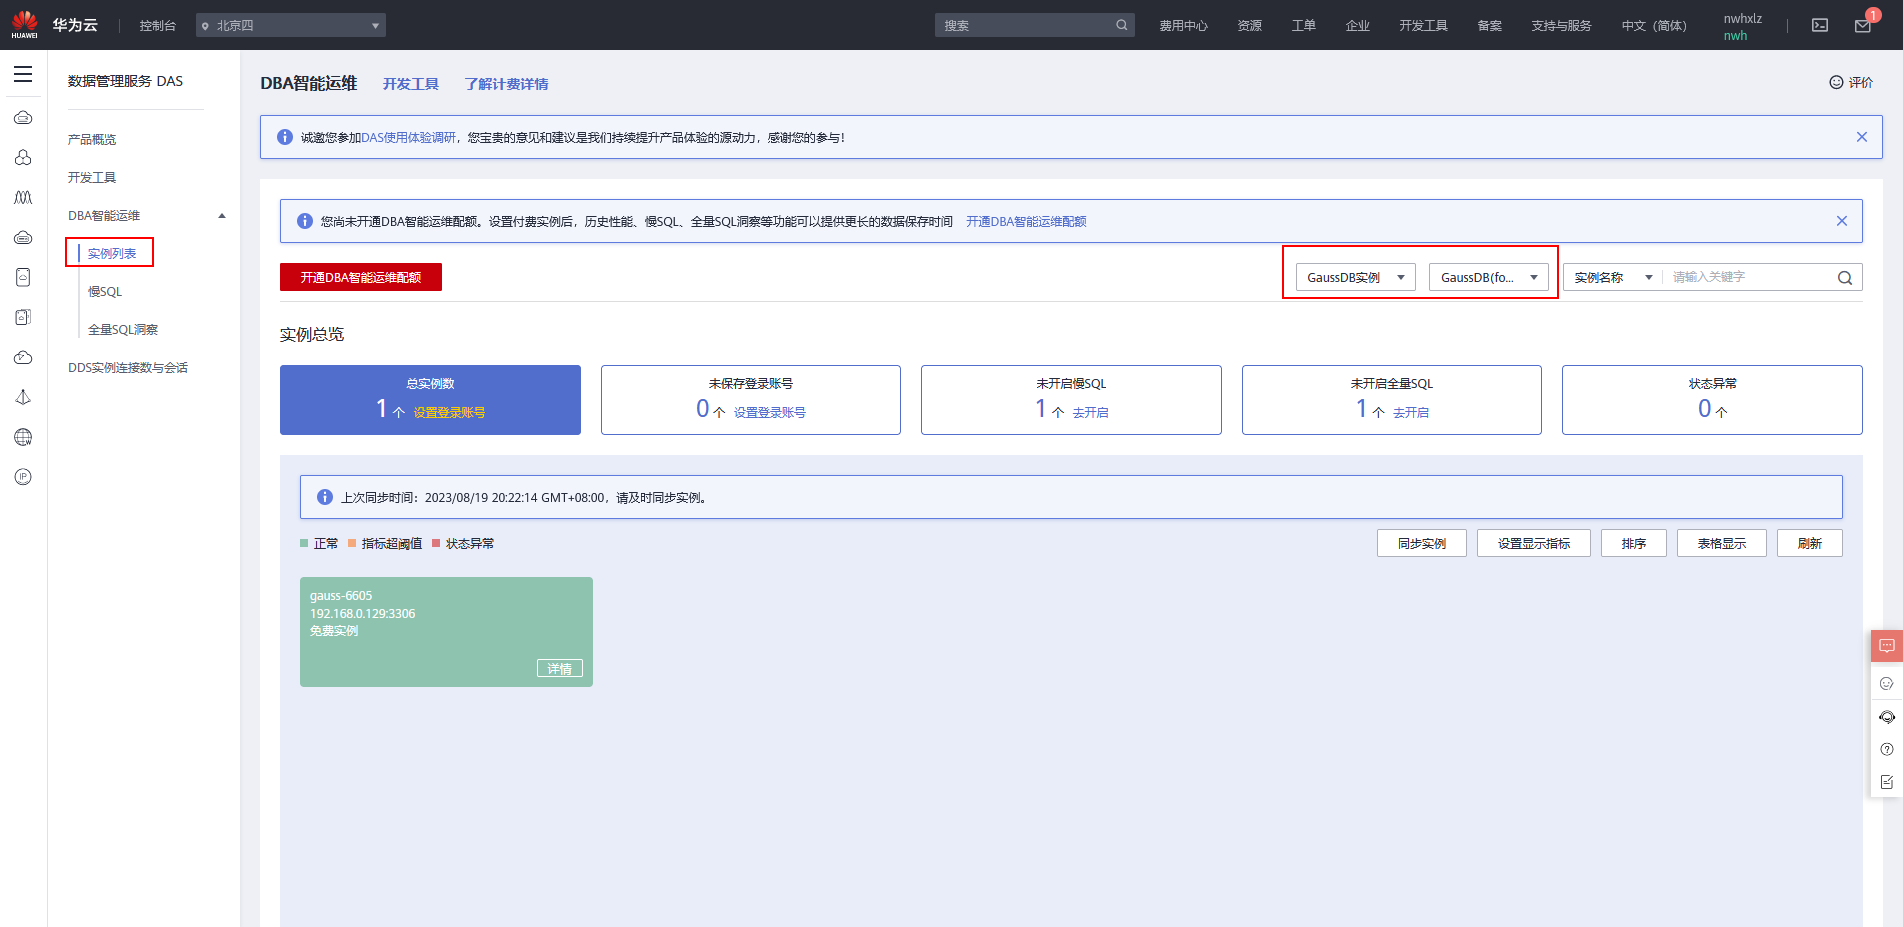Open the edit note icon in floating bar

(x=1887, y=782)
